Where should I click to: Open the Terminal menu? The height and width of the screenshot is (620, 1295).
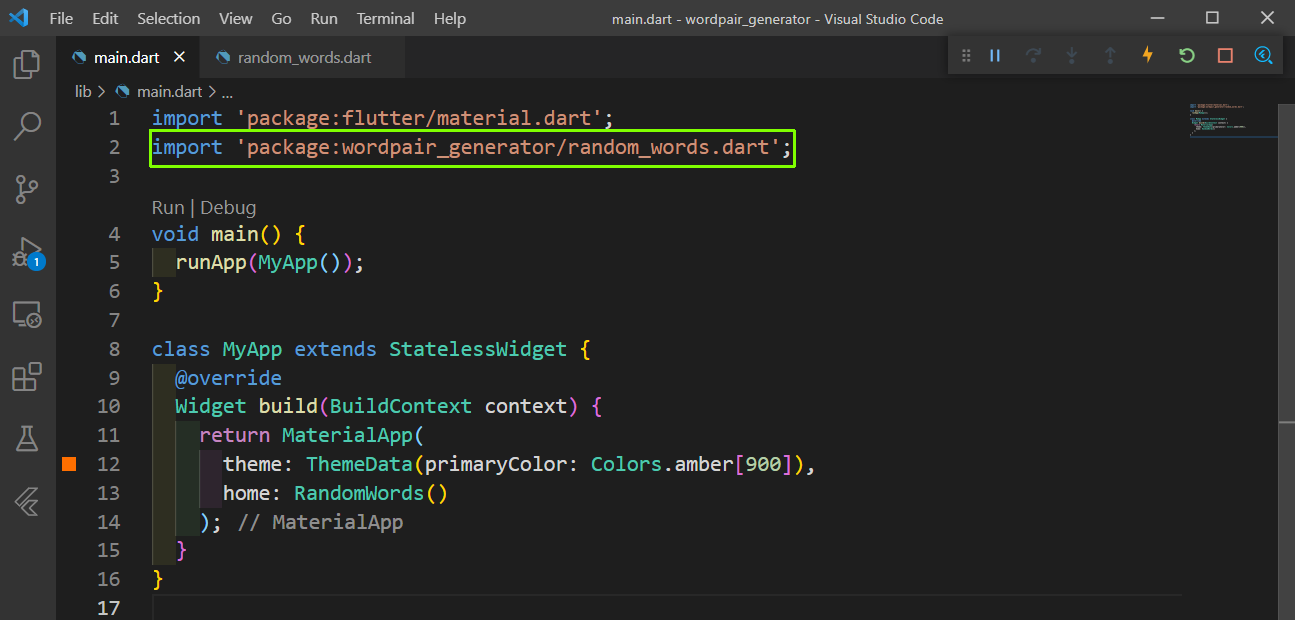(386, 18)
